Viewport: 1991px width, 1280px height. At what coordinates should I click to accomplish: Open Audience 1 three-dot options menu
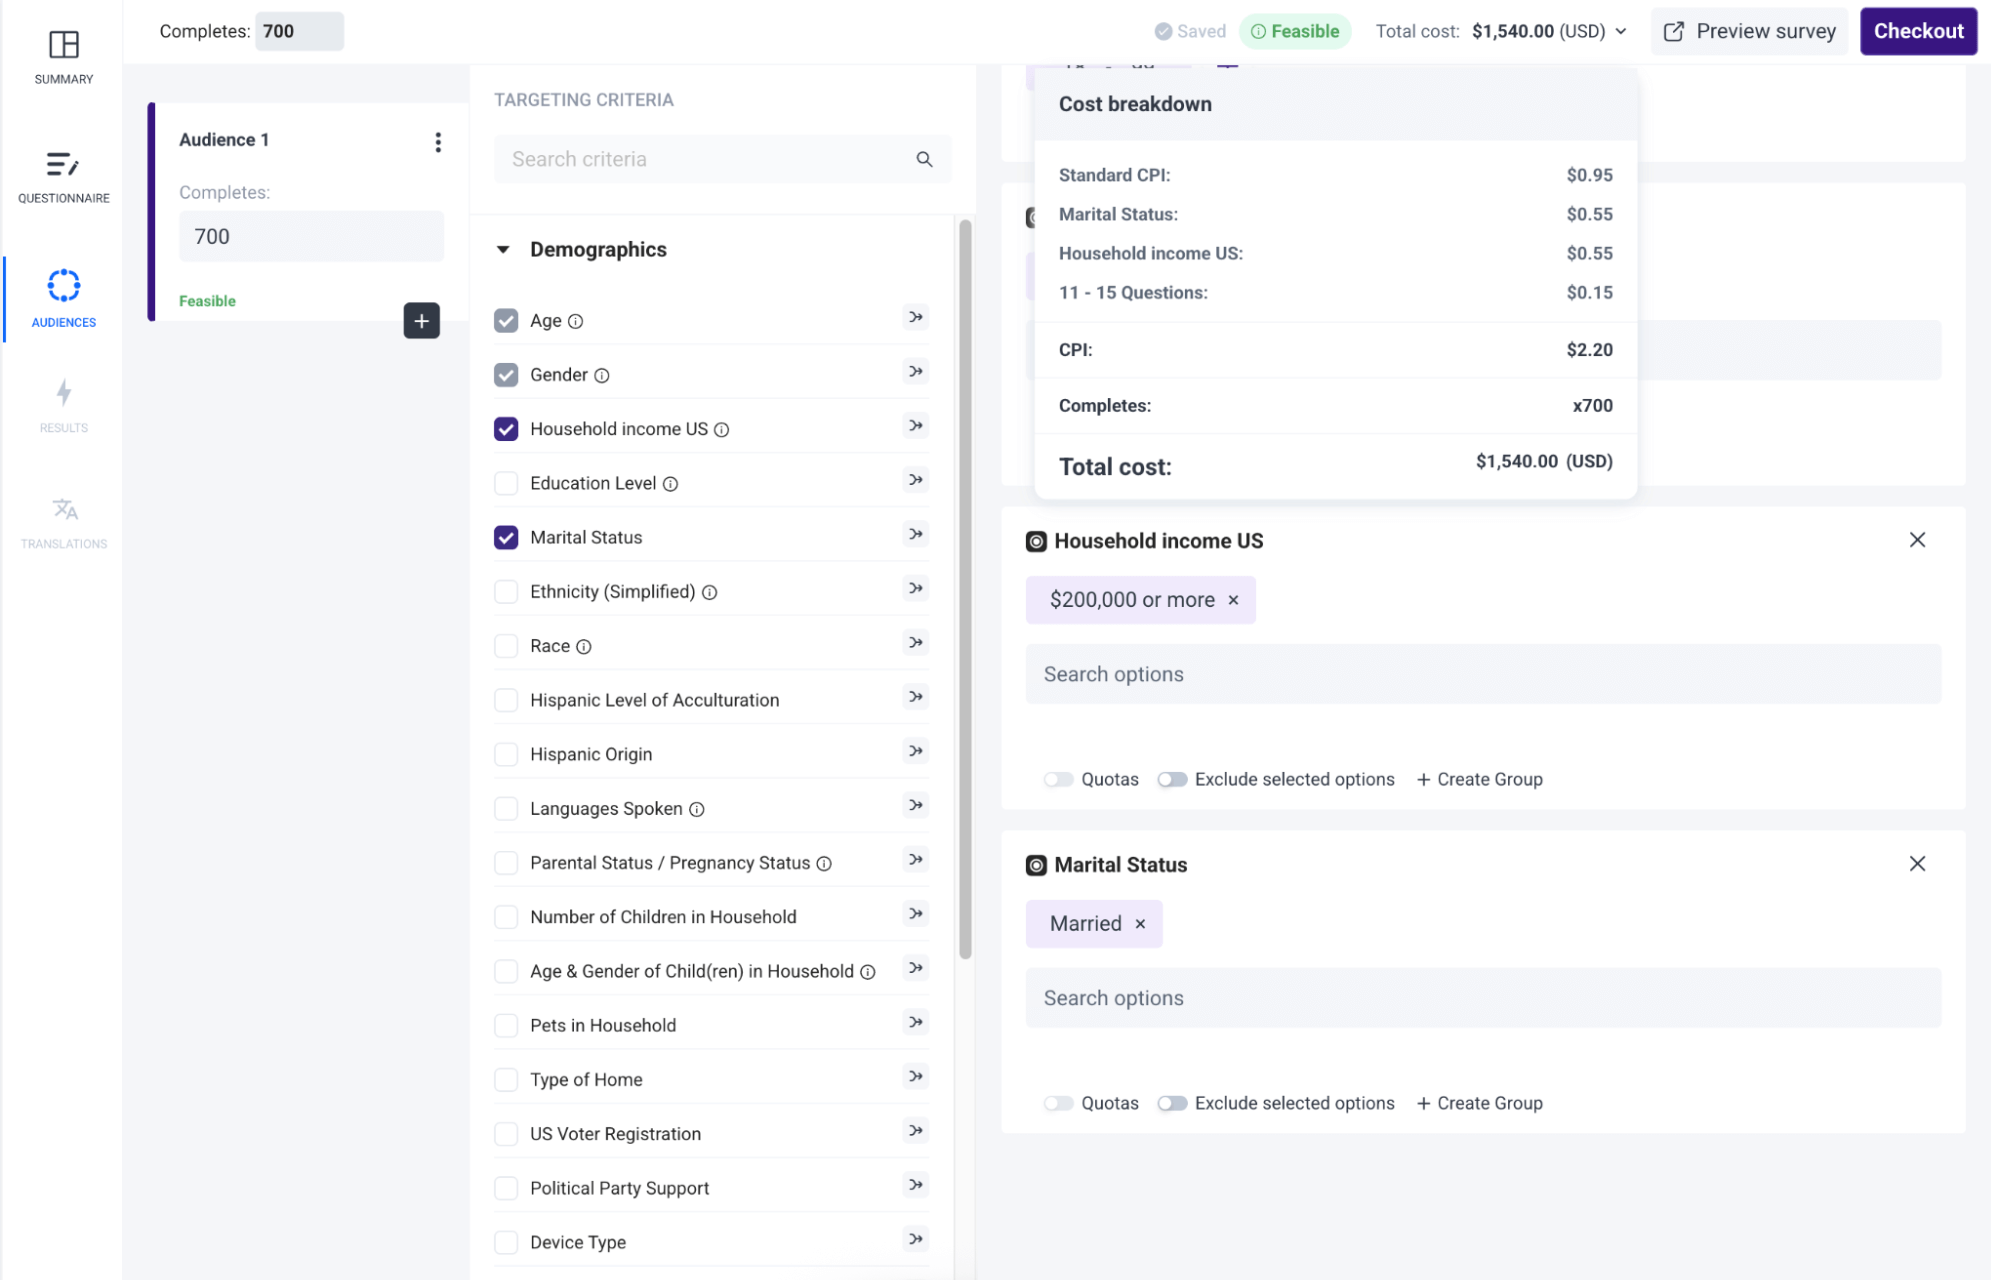[x=438, y=142]
